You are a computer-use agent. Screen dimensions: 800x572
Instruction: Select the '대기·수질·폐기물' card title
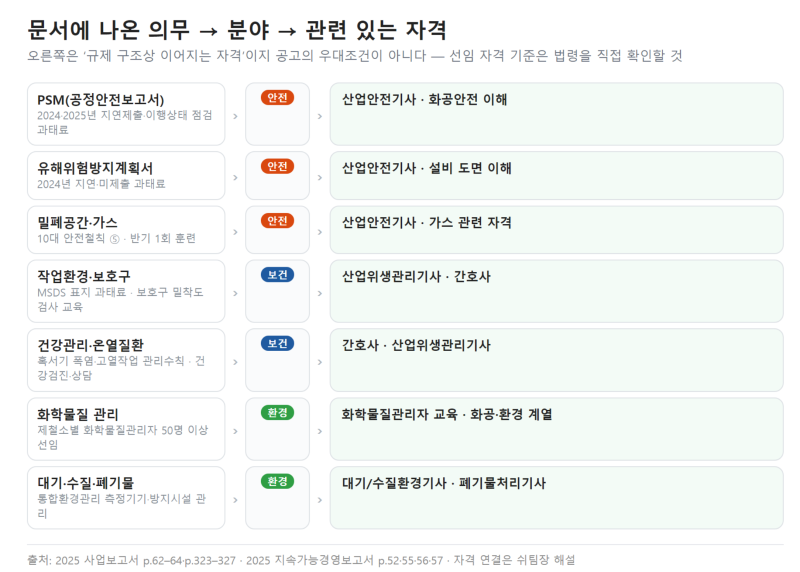[85, 483]
